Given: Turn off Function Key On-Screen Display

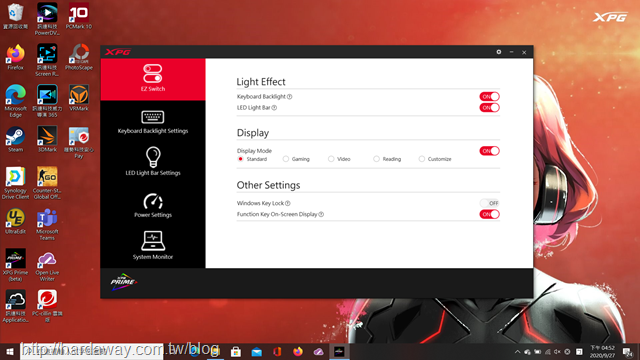Looking at the screenshot, I should click(489, 214).
